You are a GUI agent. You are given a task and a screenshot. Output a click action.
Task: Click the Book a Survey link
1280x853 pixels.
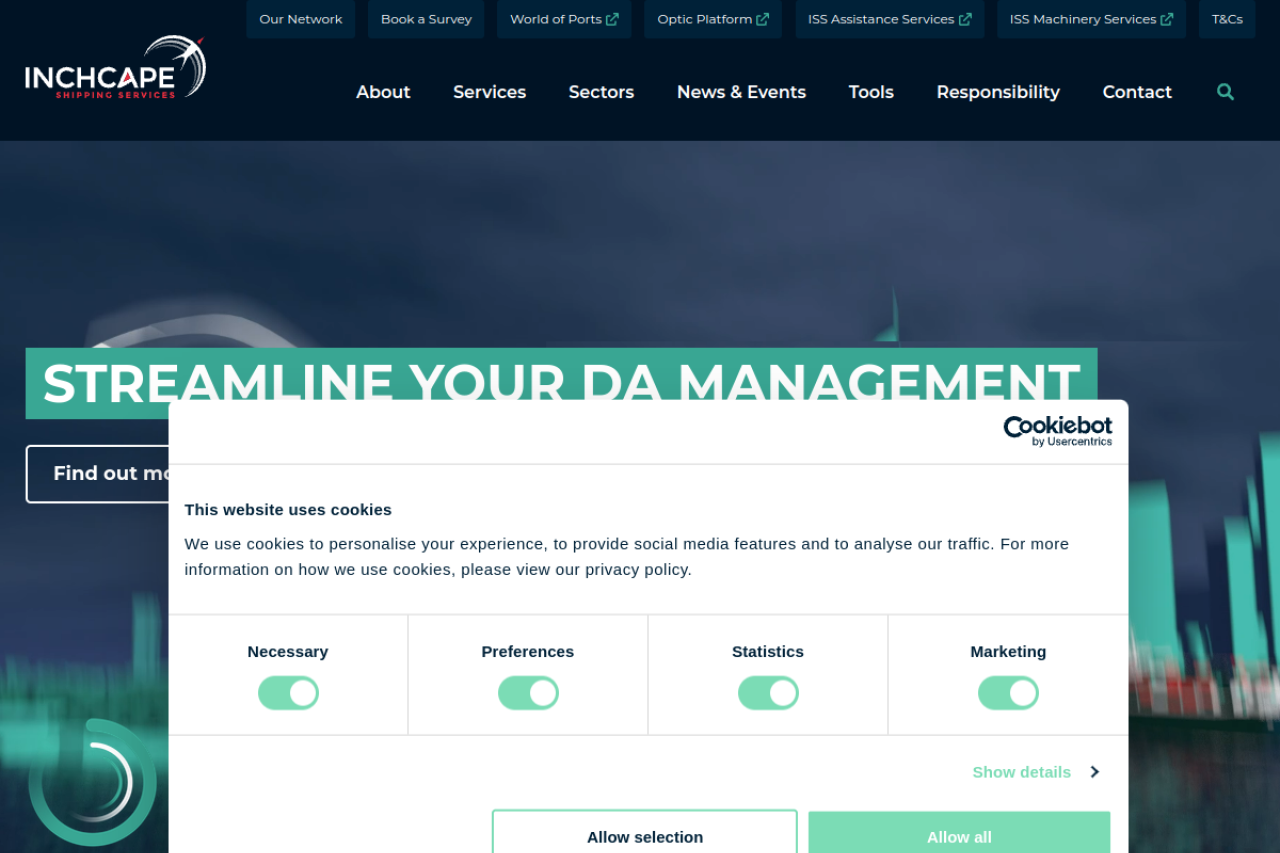click(426, 19)
